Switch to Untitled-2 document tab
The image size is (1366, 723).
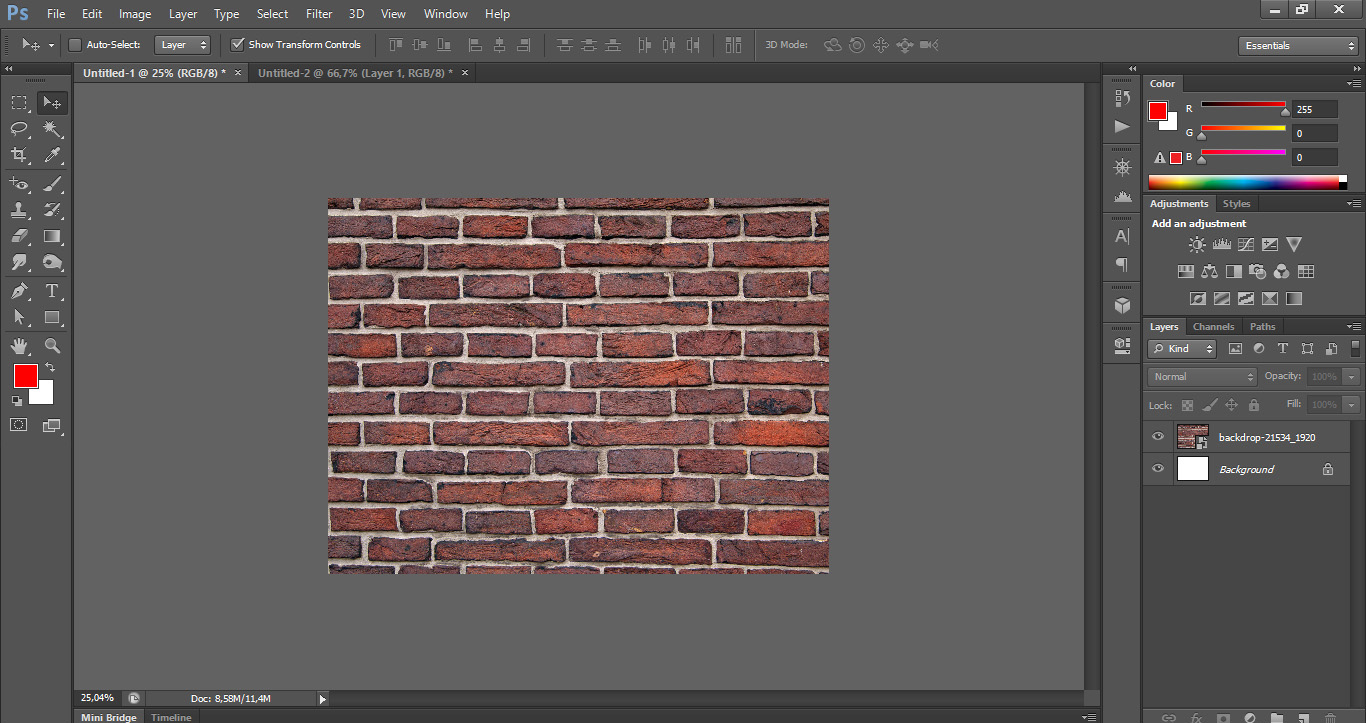point(355,73)
